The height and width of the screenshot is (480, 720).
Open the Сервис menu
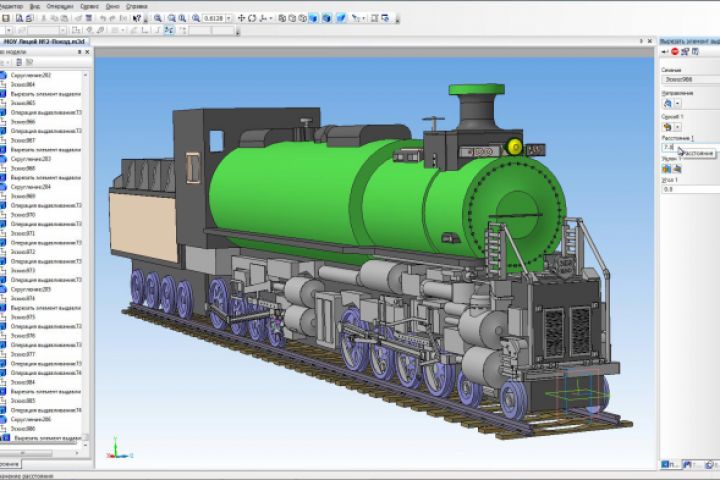pyautogui.click(x=89, y=6)
